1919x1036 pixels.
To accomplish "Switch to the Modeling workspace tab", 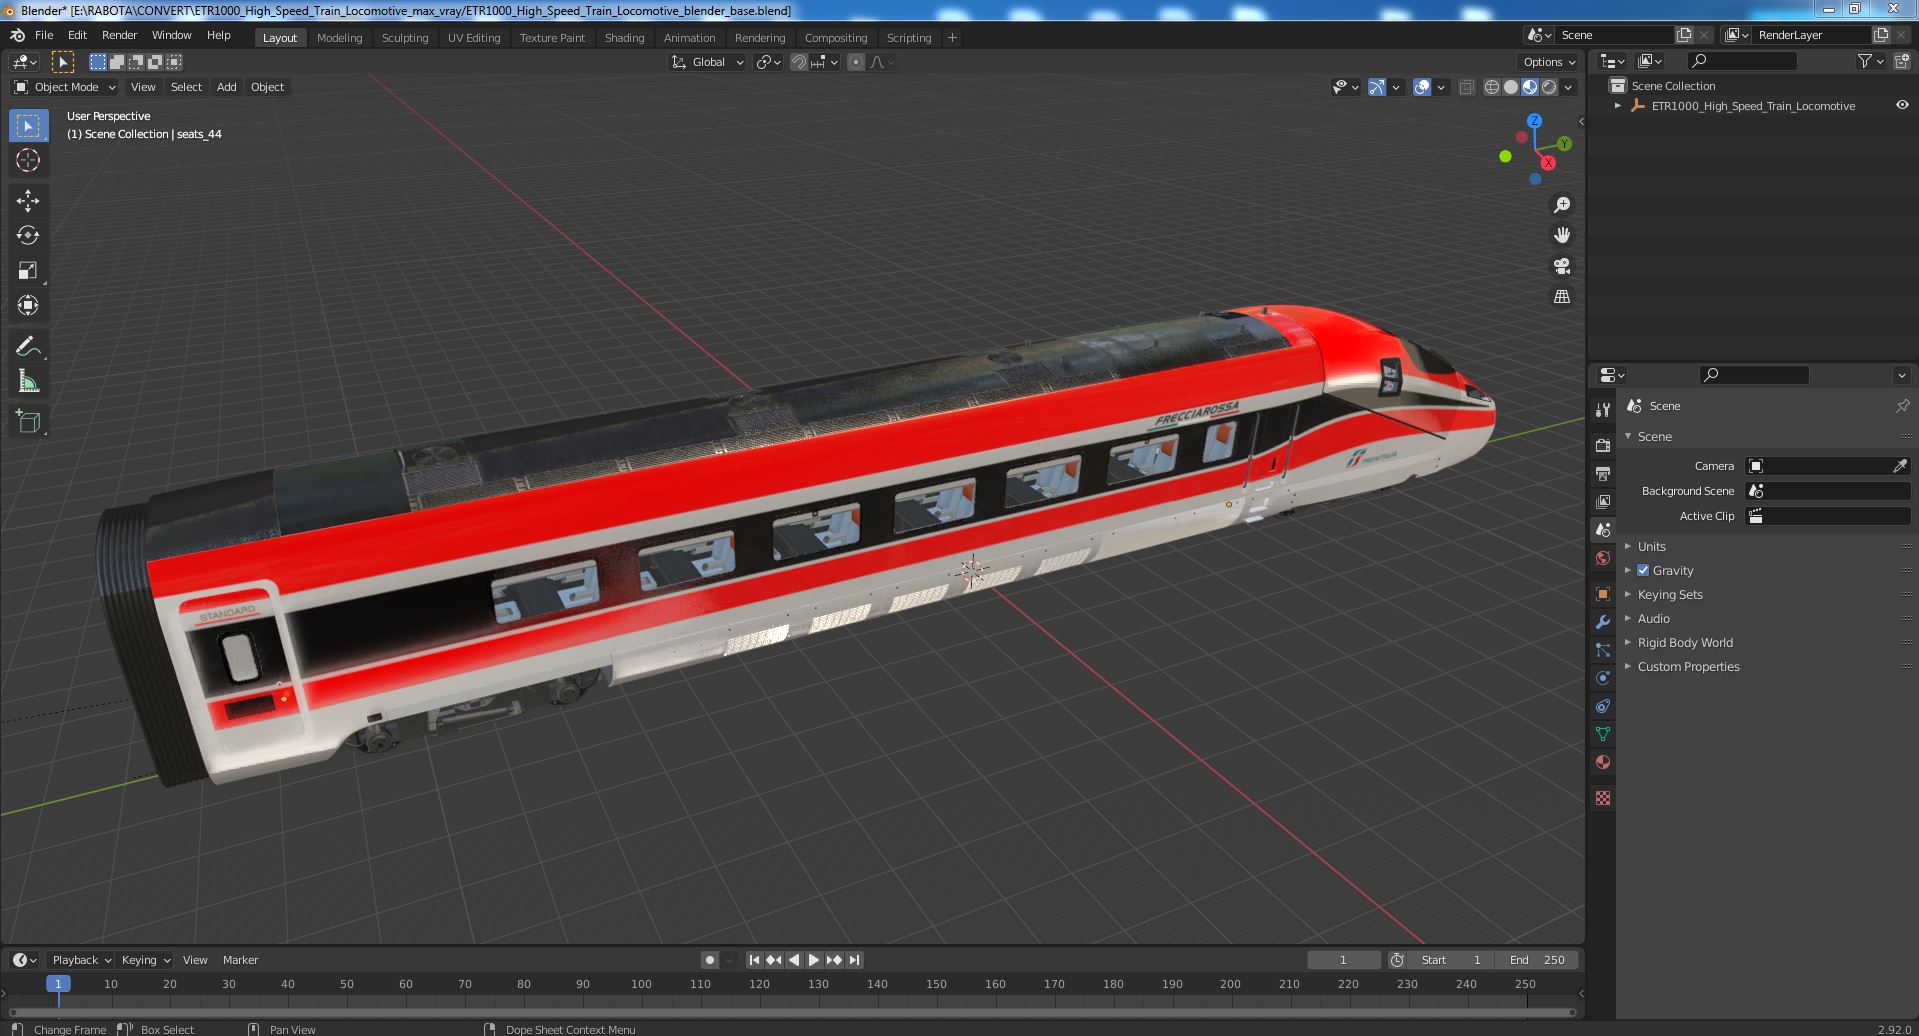I will [x=339, y=38].
